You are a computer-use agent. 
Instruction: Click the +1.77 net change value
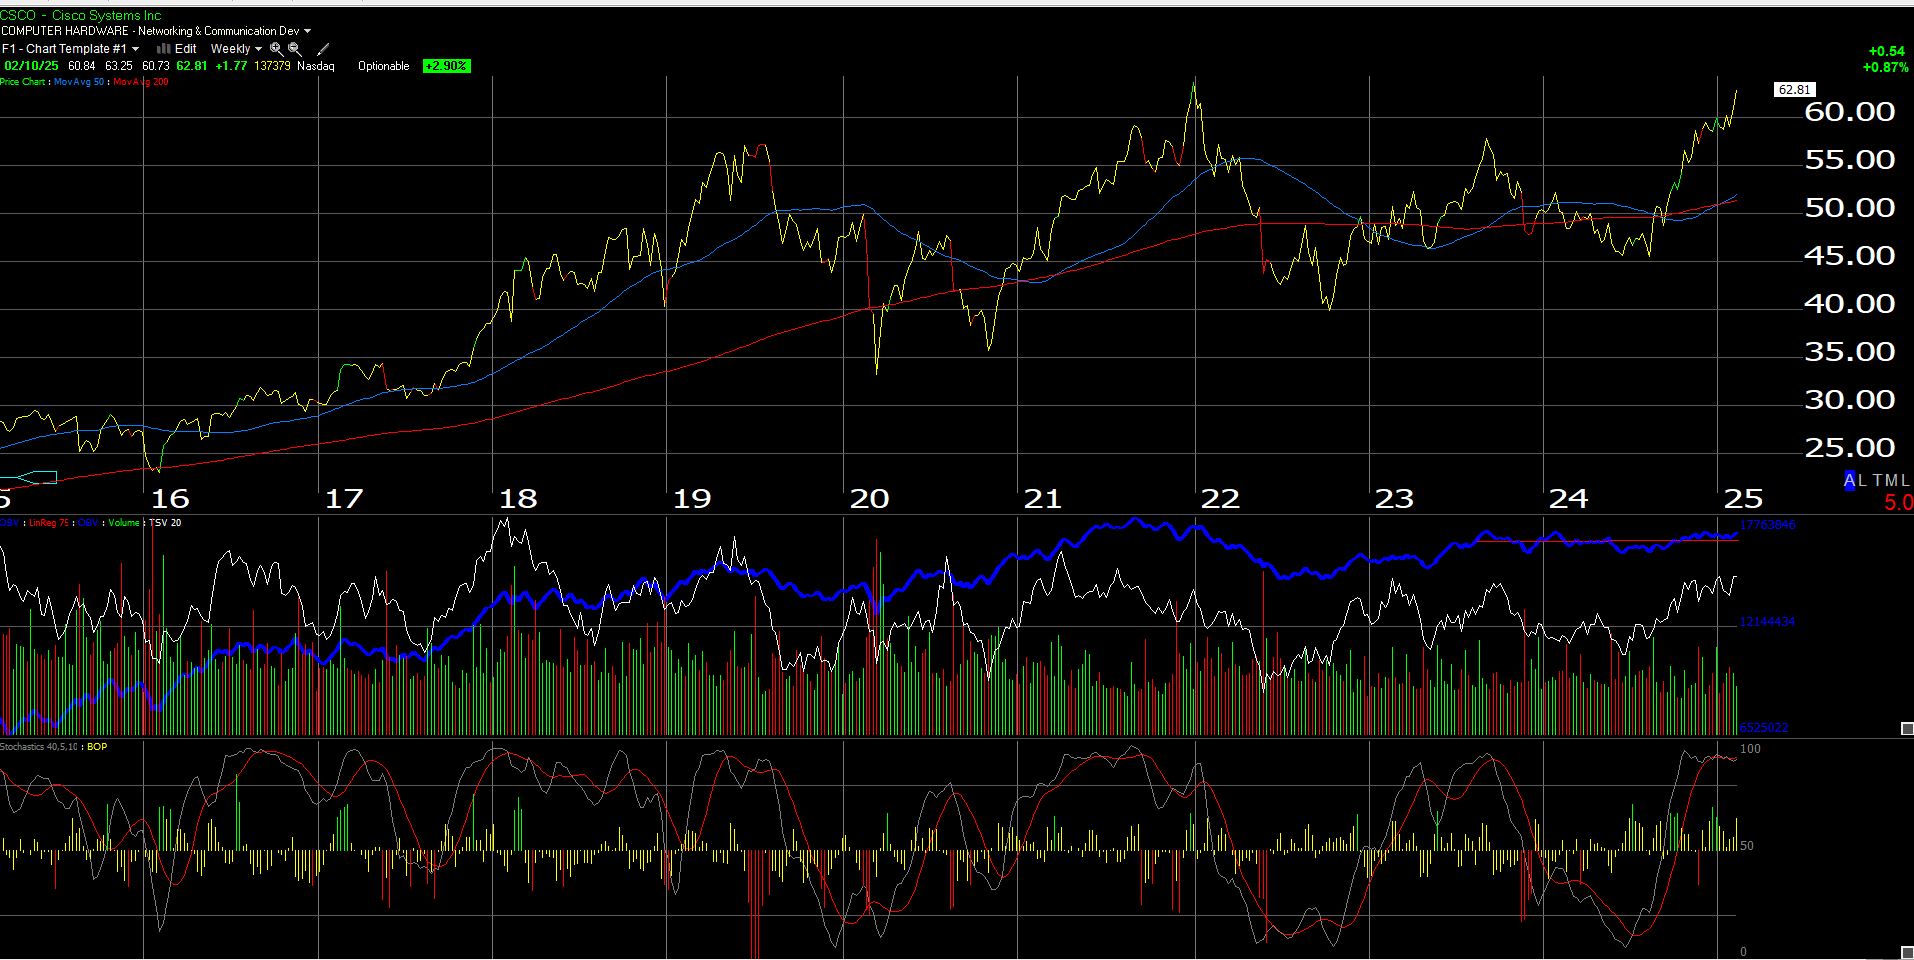tap(231, 66)
